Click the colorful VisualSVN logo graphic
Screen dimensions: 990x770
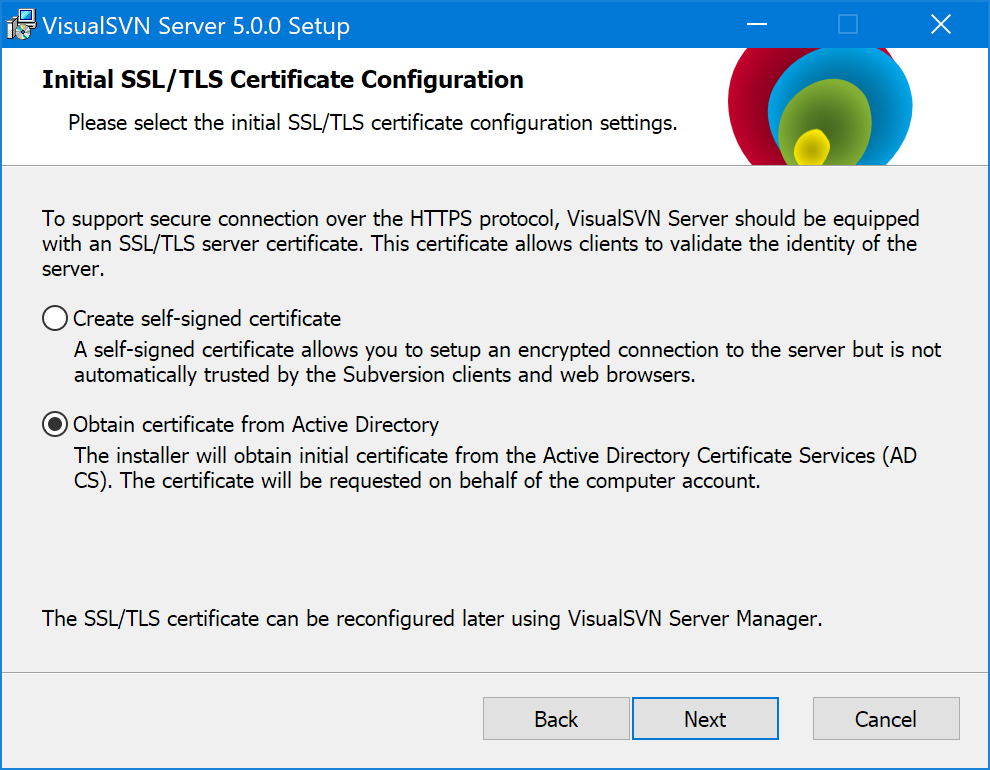click(x=820, y=105)
